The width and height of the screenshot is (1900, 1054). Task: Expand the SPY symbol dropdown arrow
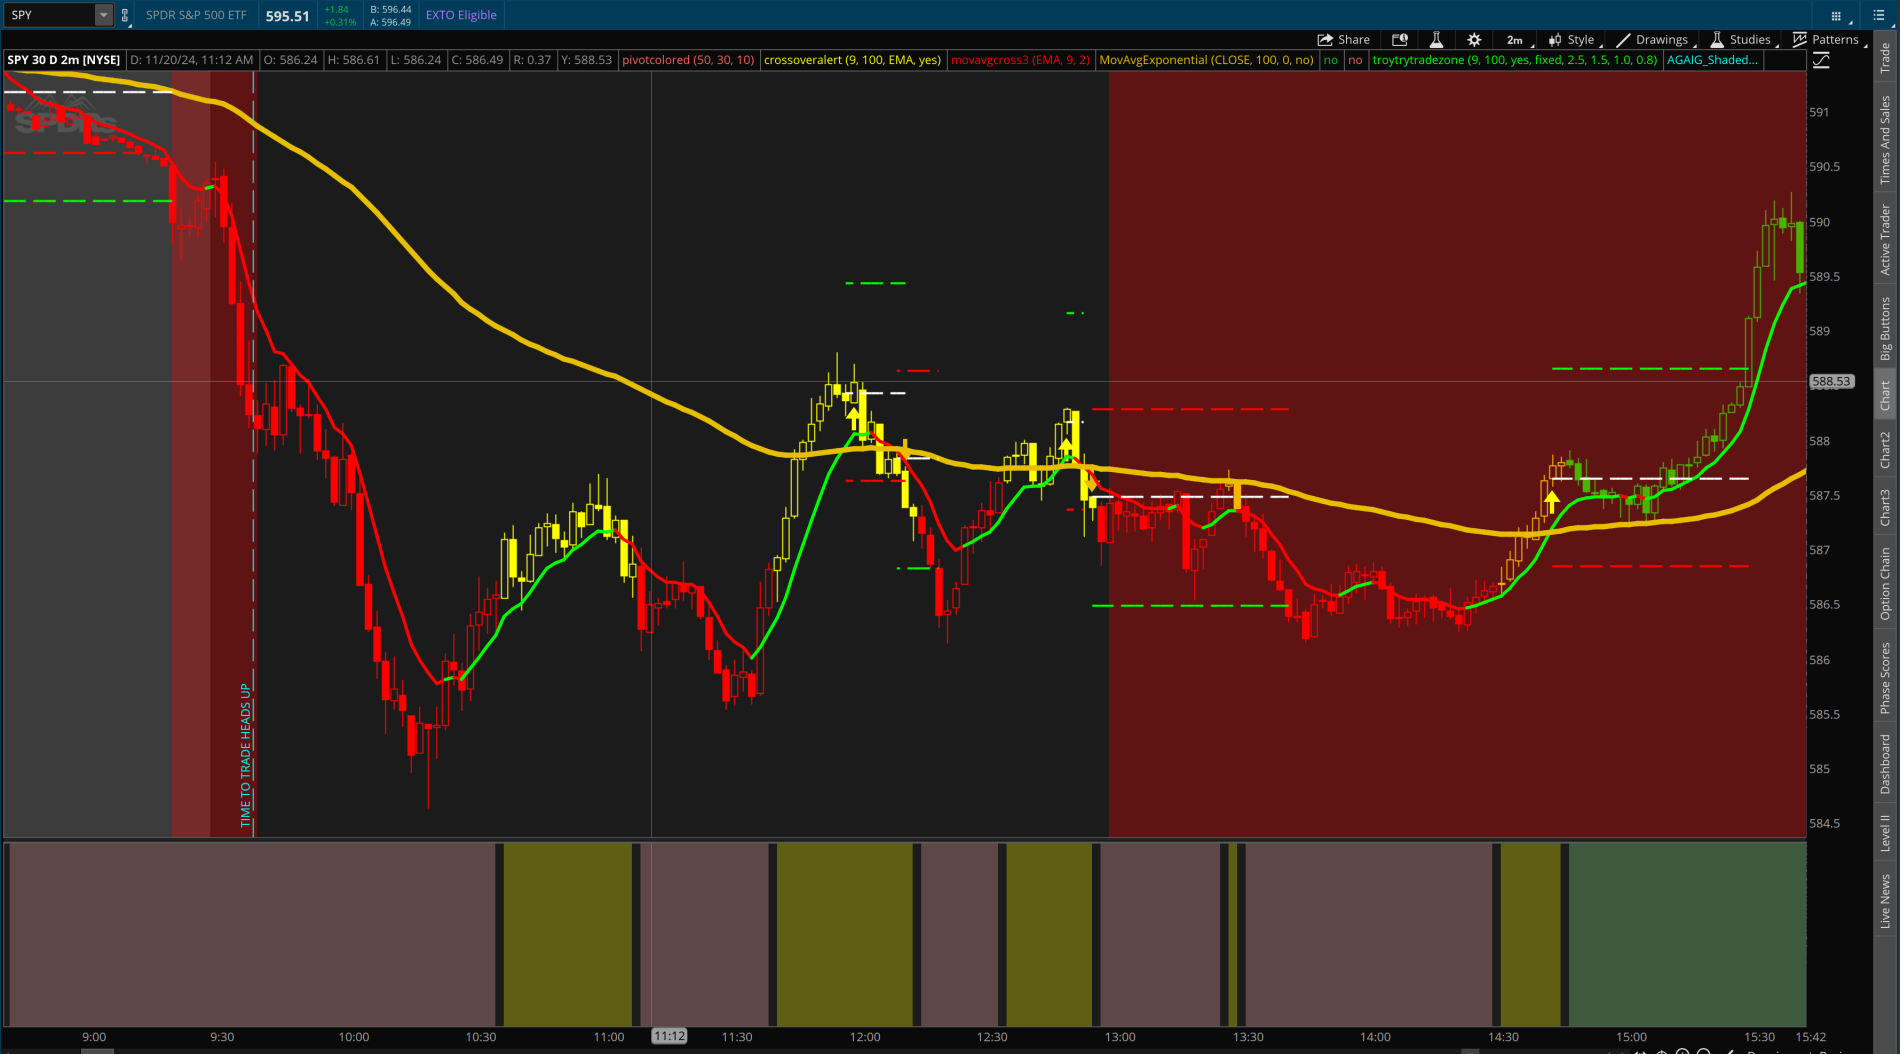coord(103,15)
